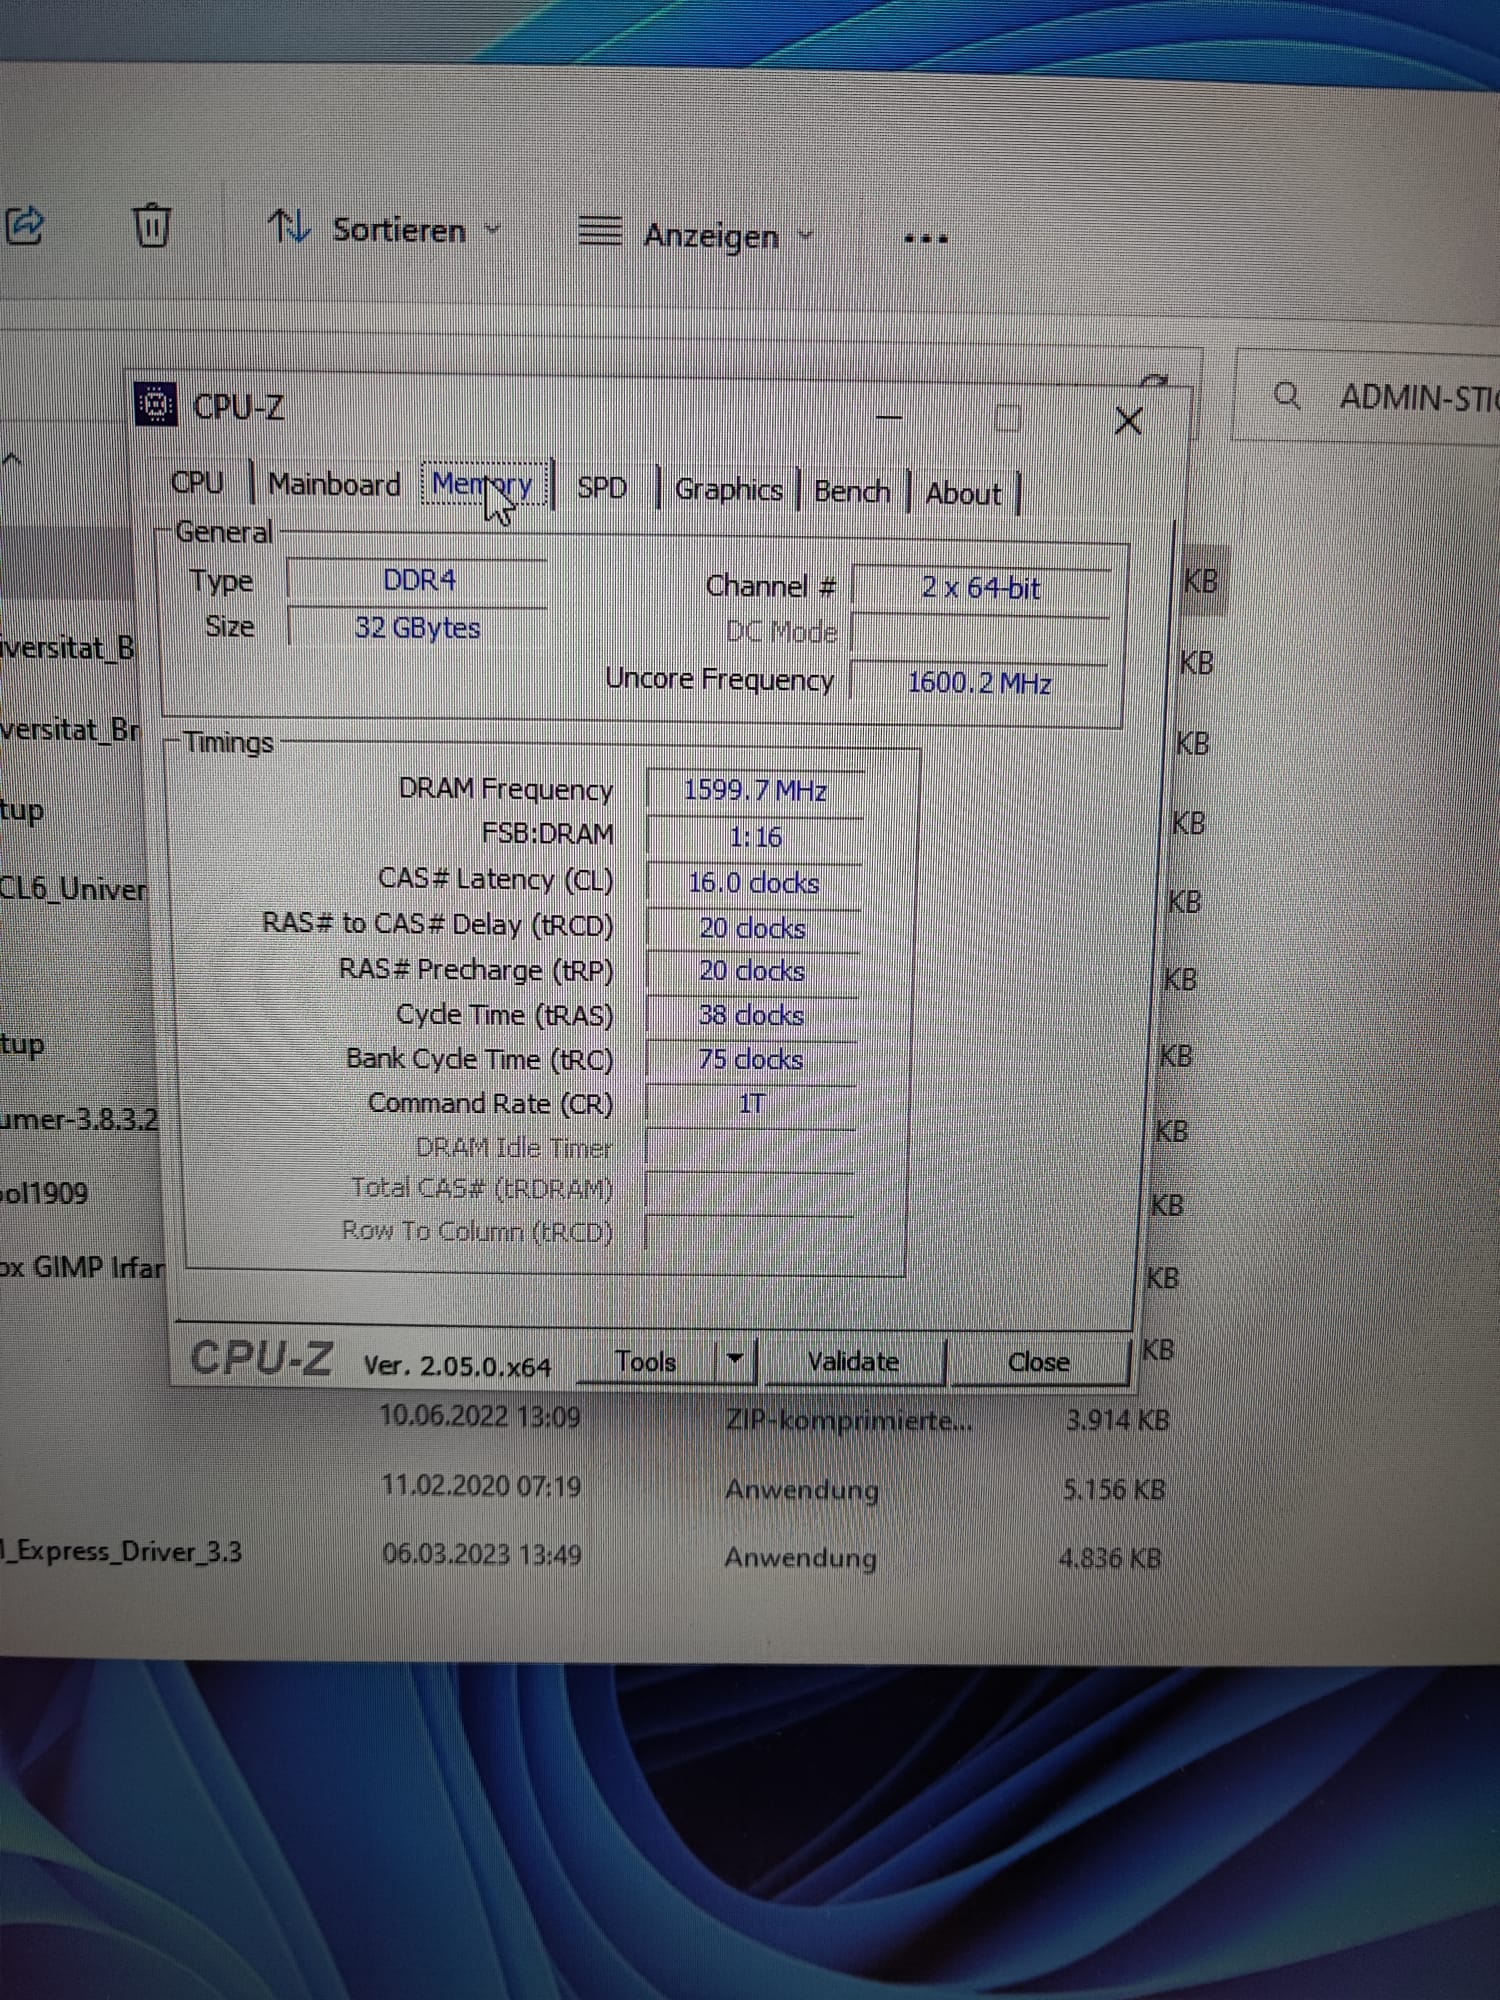
Task: Click the Validate button
Action: 853,1362
